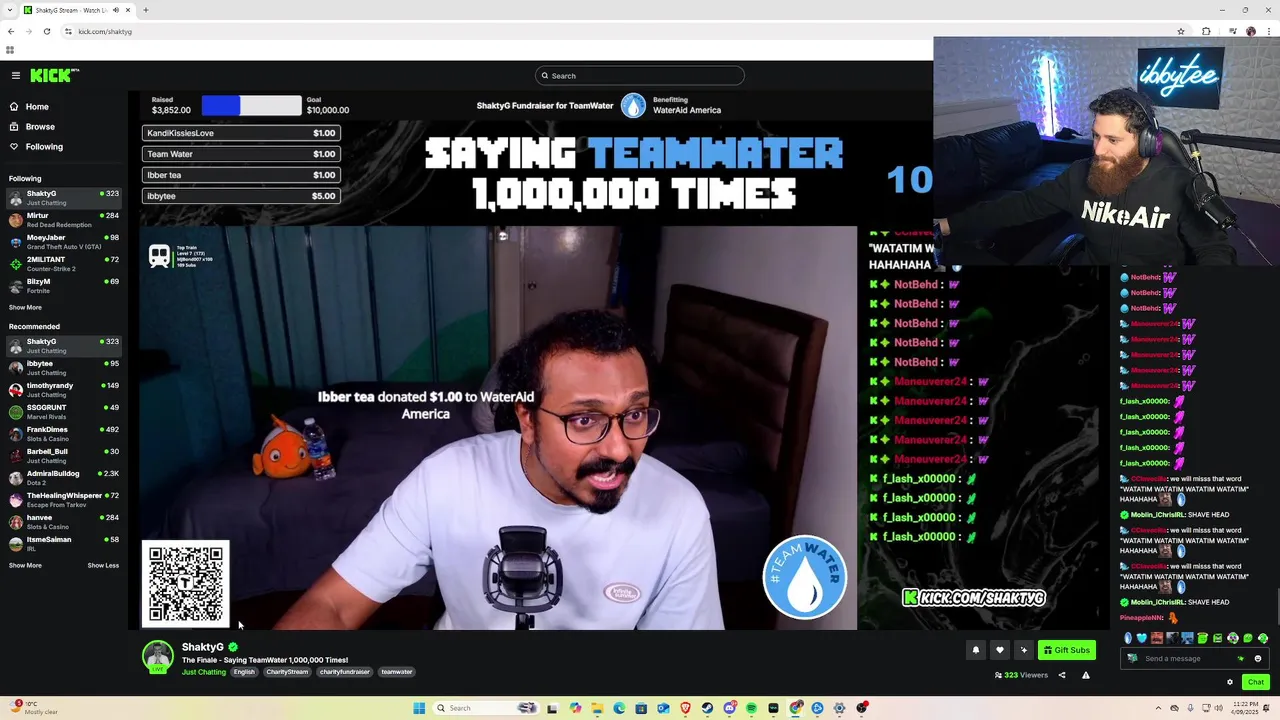Select the CharityStream tag
Screen dimensions: 1280x720
287,672
